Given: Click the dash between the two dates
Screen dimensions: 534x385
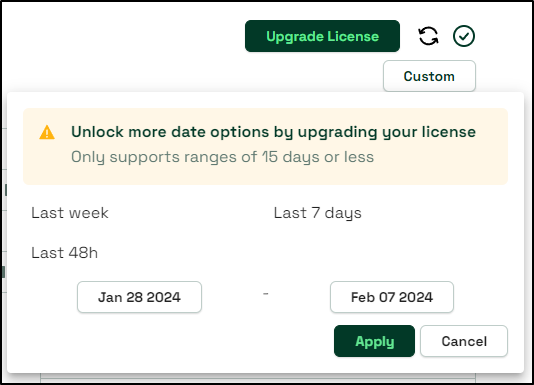Looking at the screenshot, I should pyautogui.click(x=266, y=293).
